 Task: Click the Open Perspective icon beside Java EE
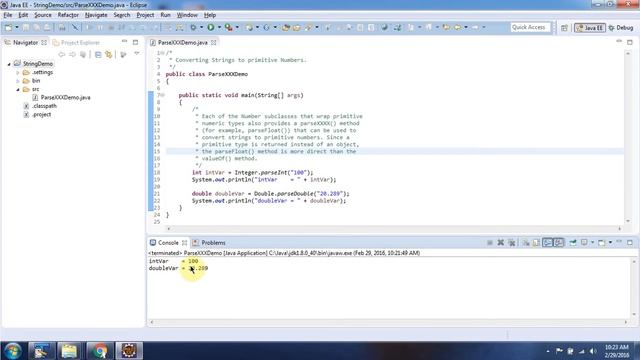click(x=564, y=28)
